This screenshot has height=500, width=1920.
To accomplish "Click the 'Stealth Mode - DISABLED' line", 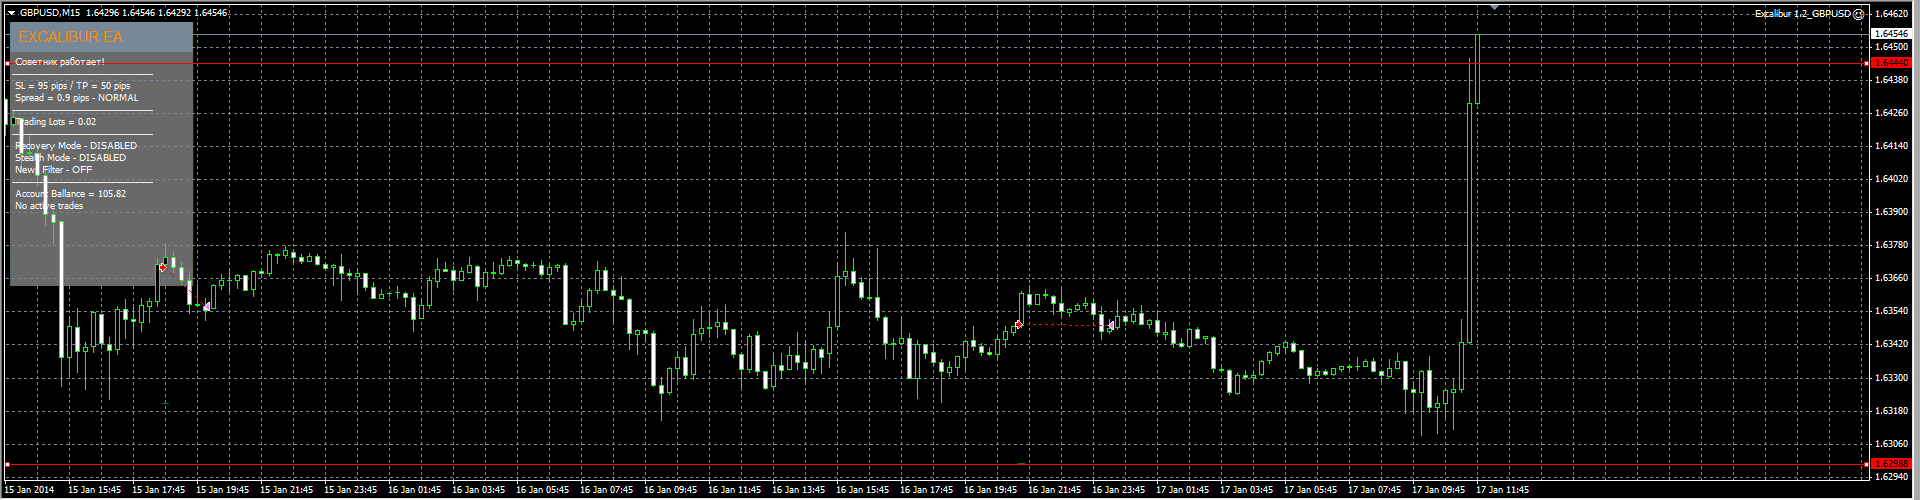I will [x=71, y=158].
